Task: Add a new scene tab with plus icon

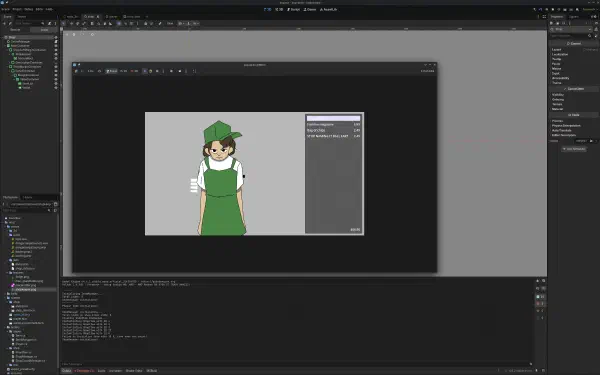Action: tap(147, 16)
